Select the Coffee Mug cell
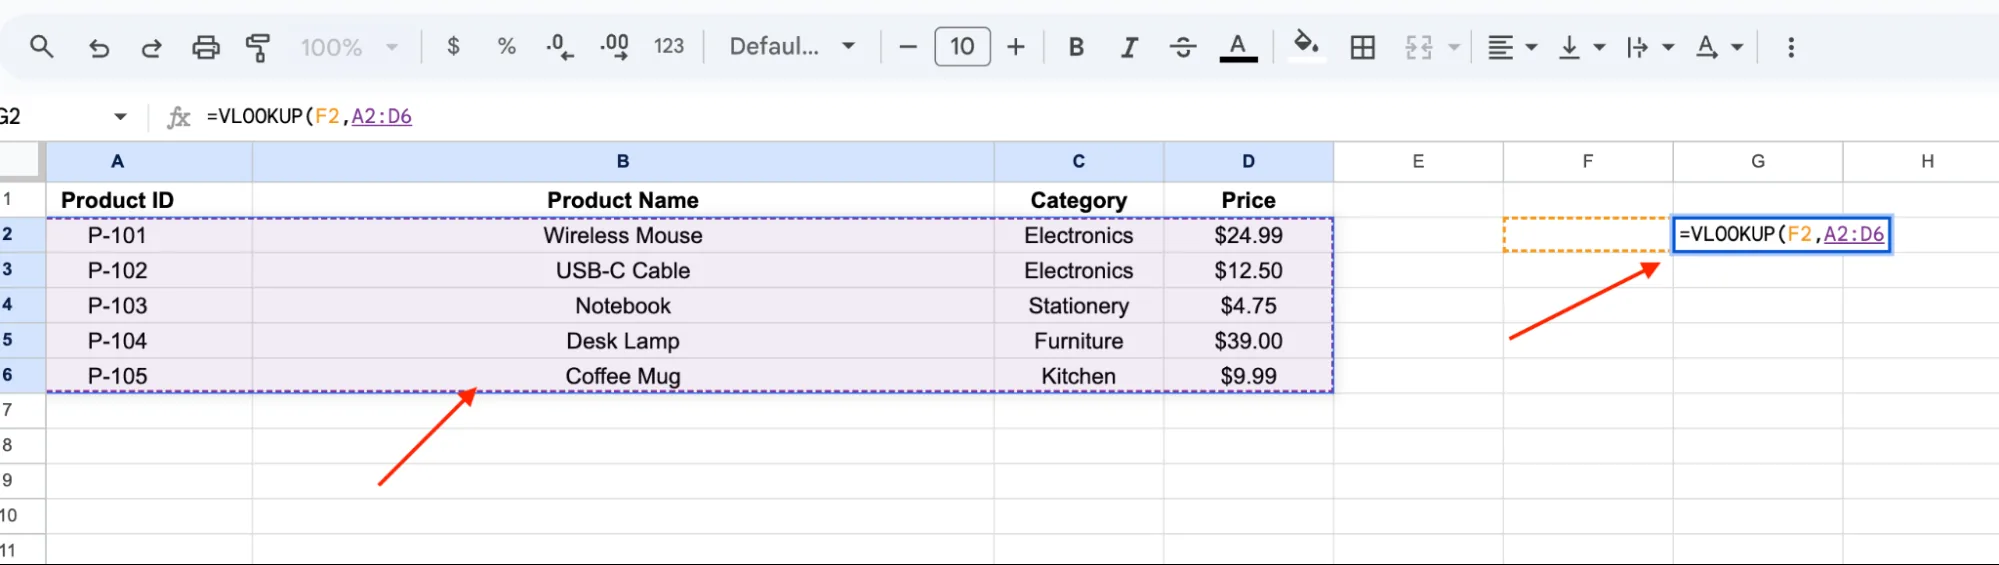The height and width of the screenshot is (565, 1999). (x=623, y=376)
